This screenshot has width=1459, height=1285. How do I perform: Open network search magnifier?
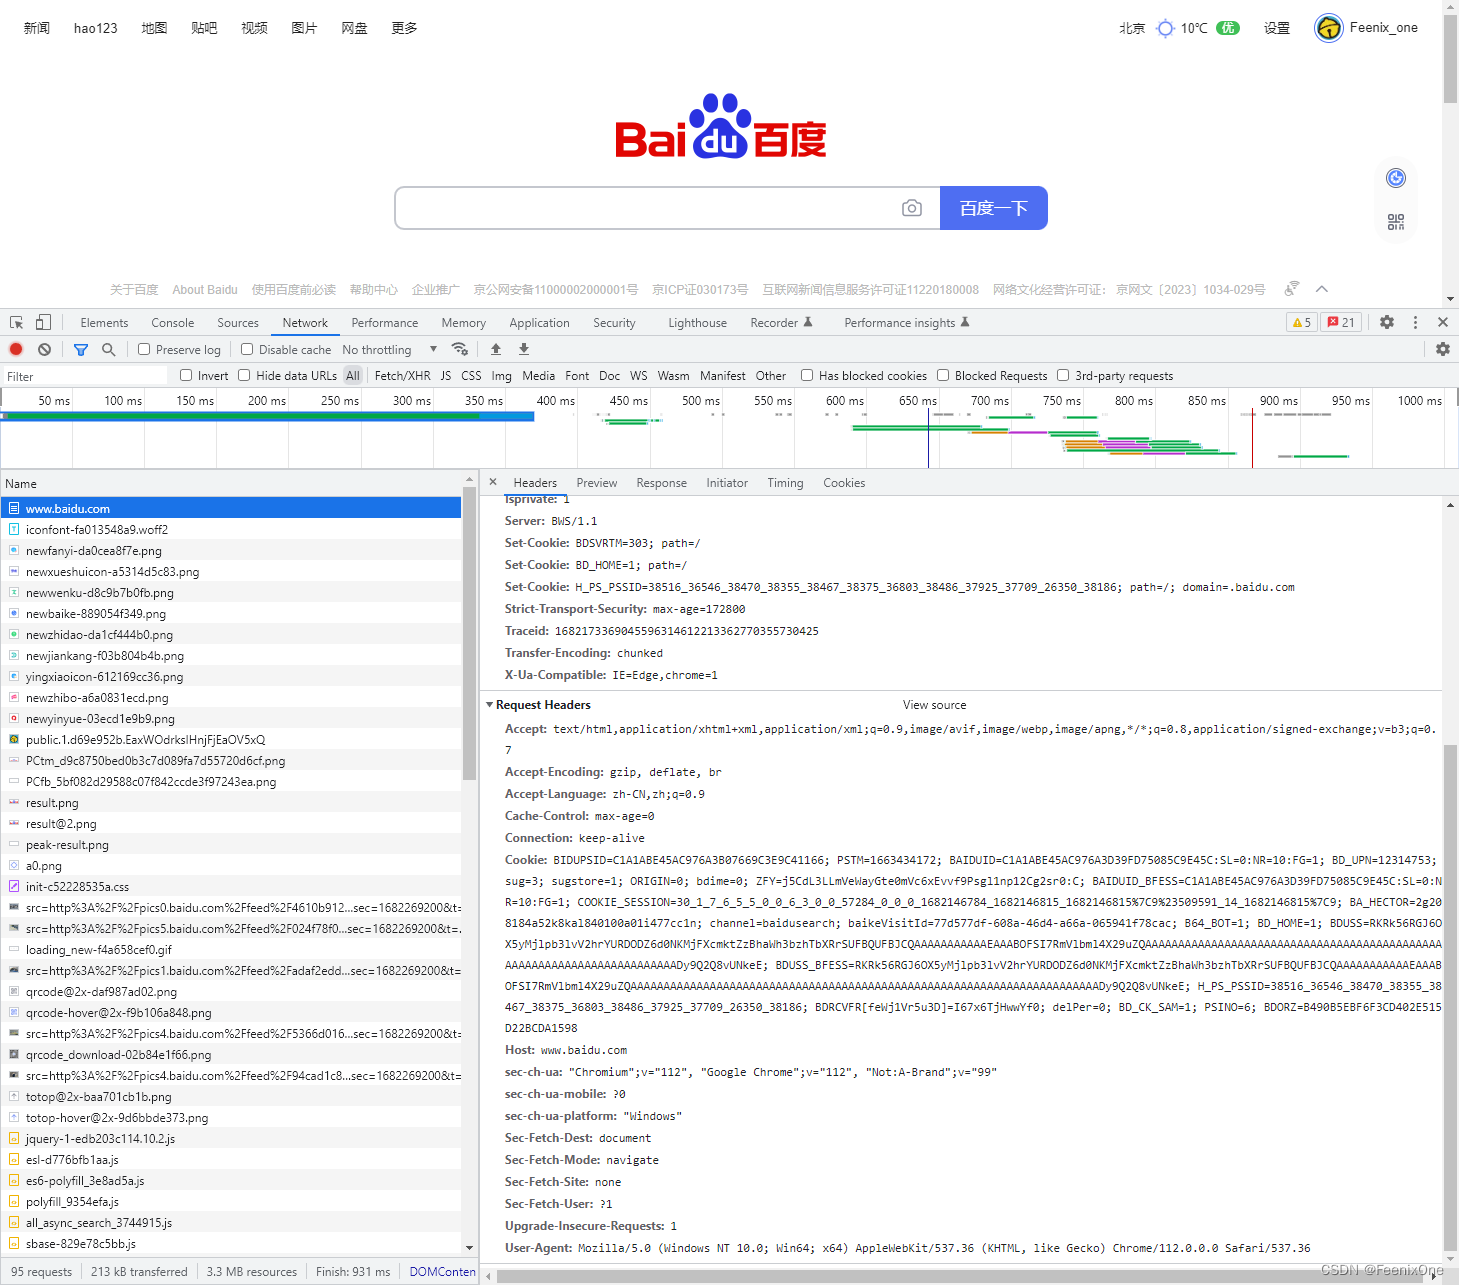point(109,349)
